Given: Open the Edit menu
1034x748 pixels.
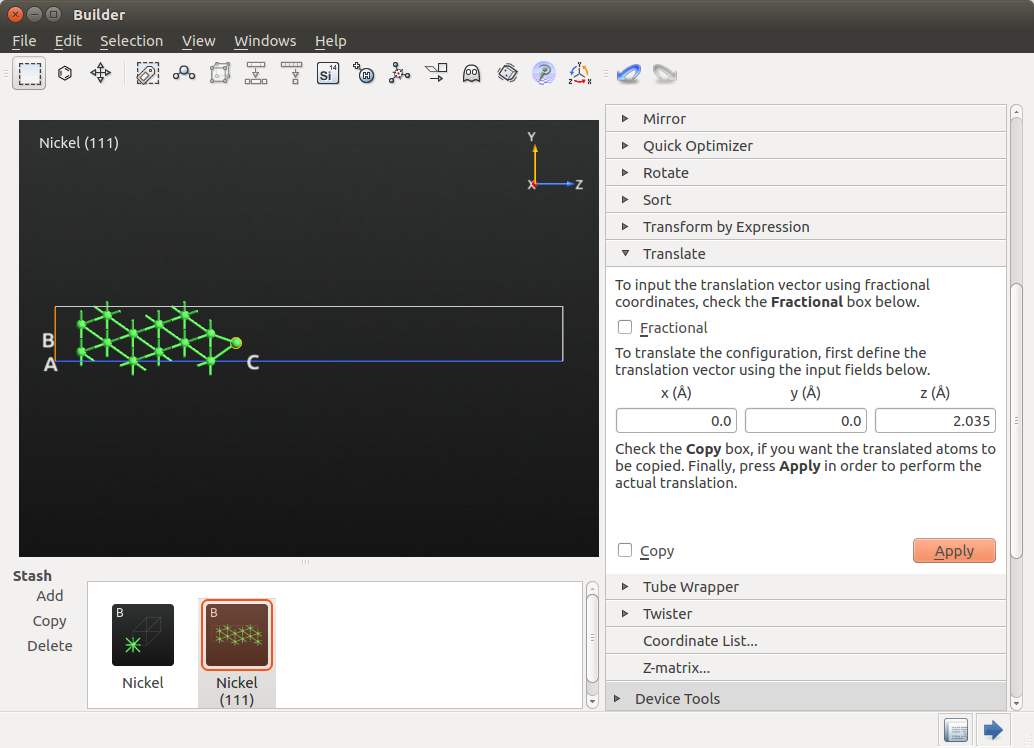Looking at the screenshot, I should pos(68,41).
